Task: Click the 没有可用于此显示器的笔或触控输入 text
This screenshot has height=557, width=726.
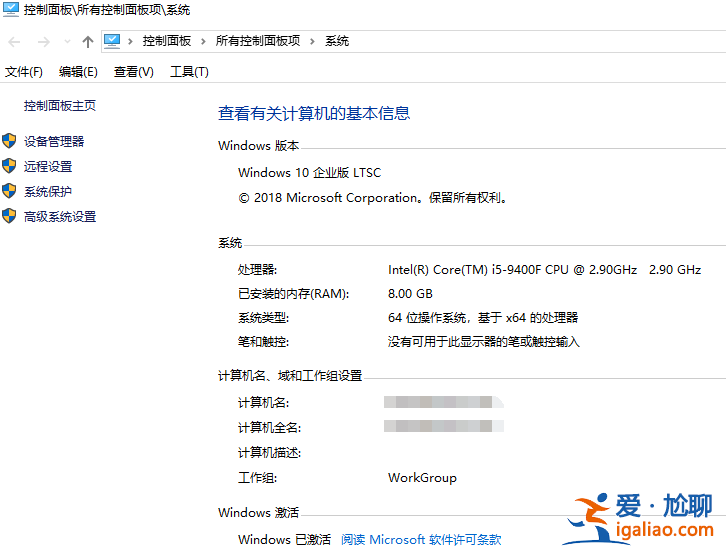Action: coord(483,342)
